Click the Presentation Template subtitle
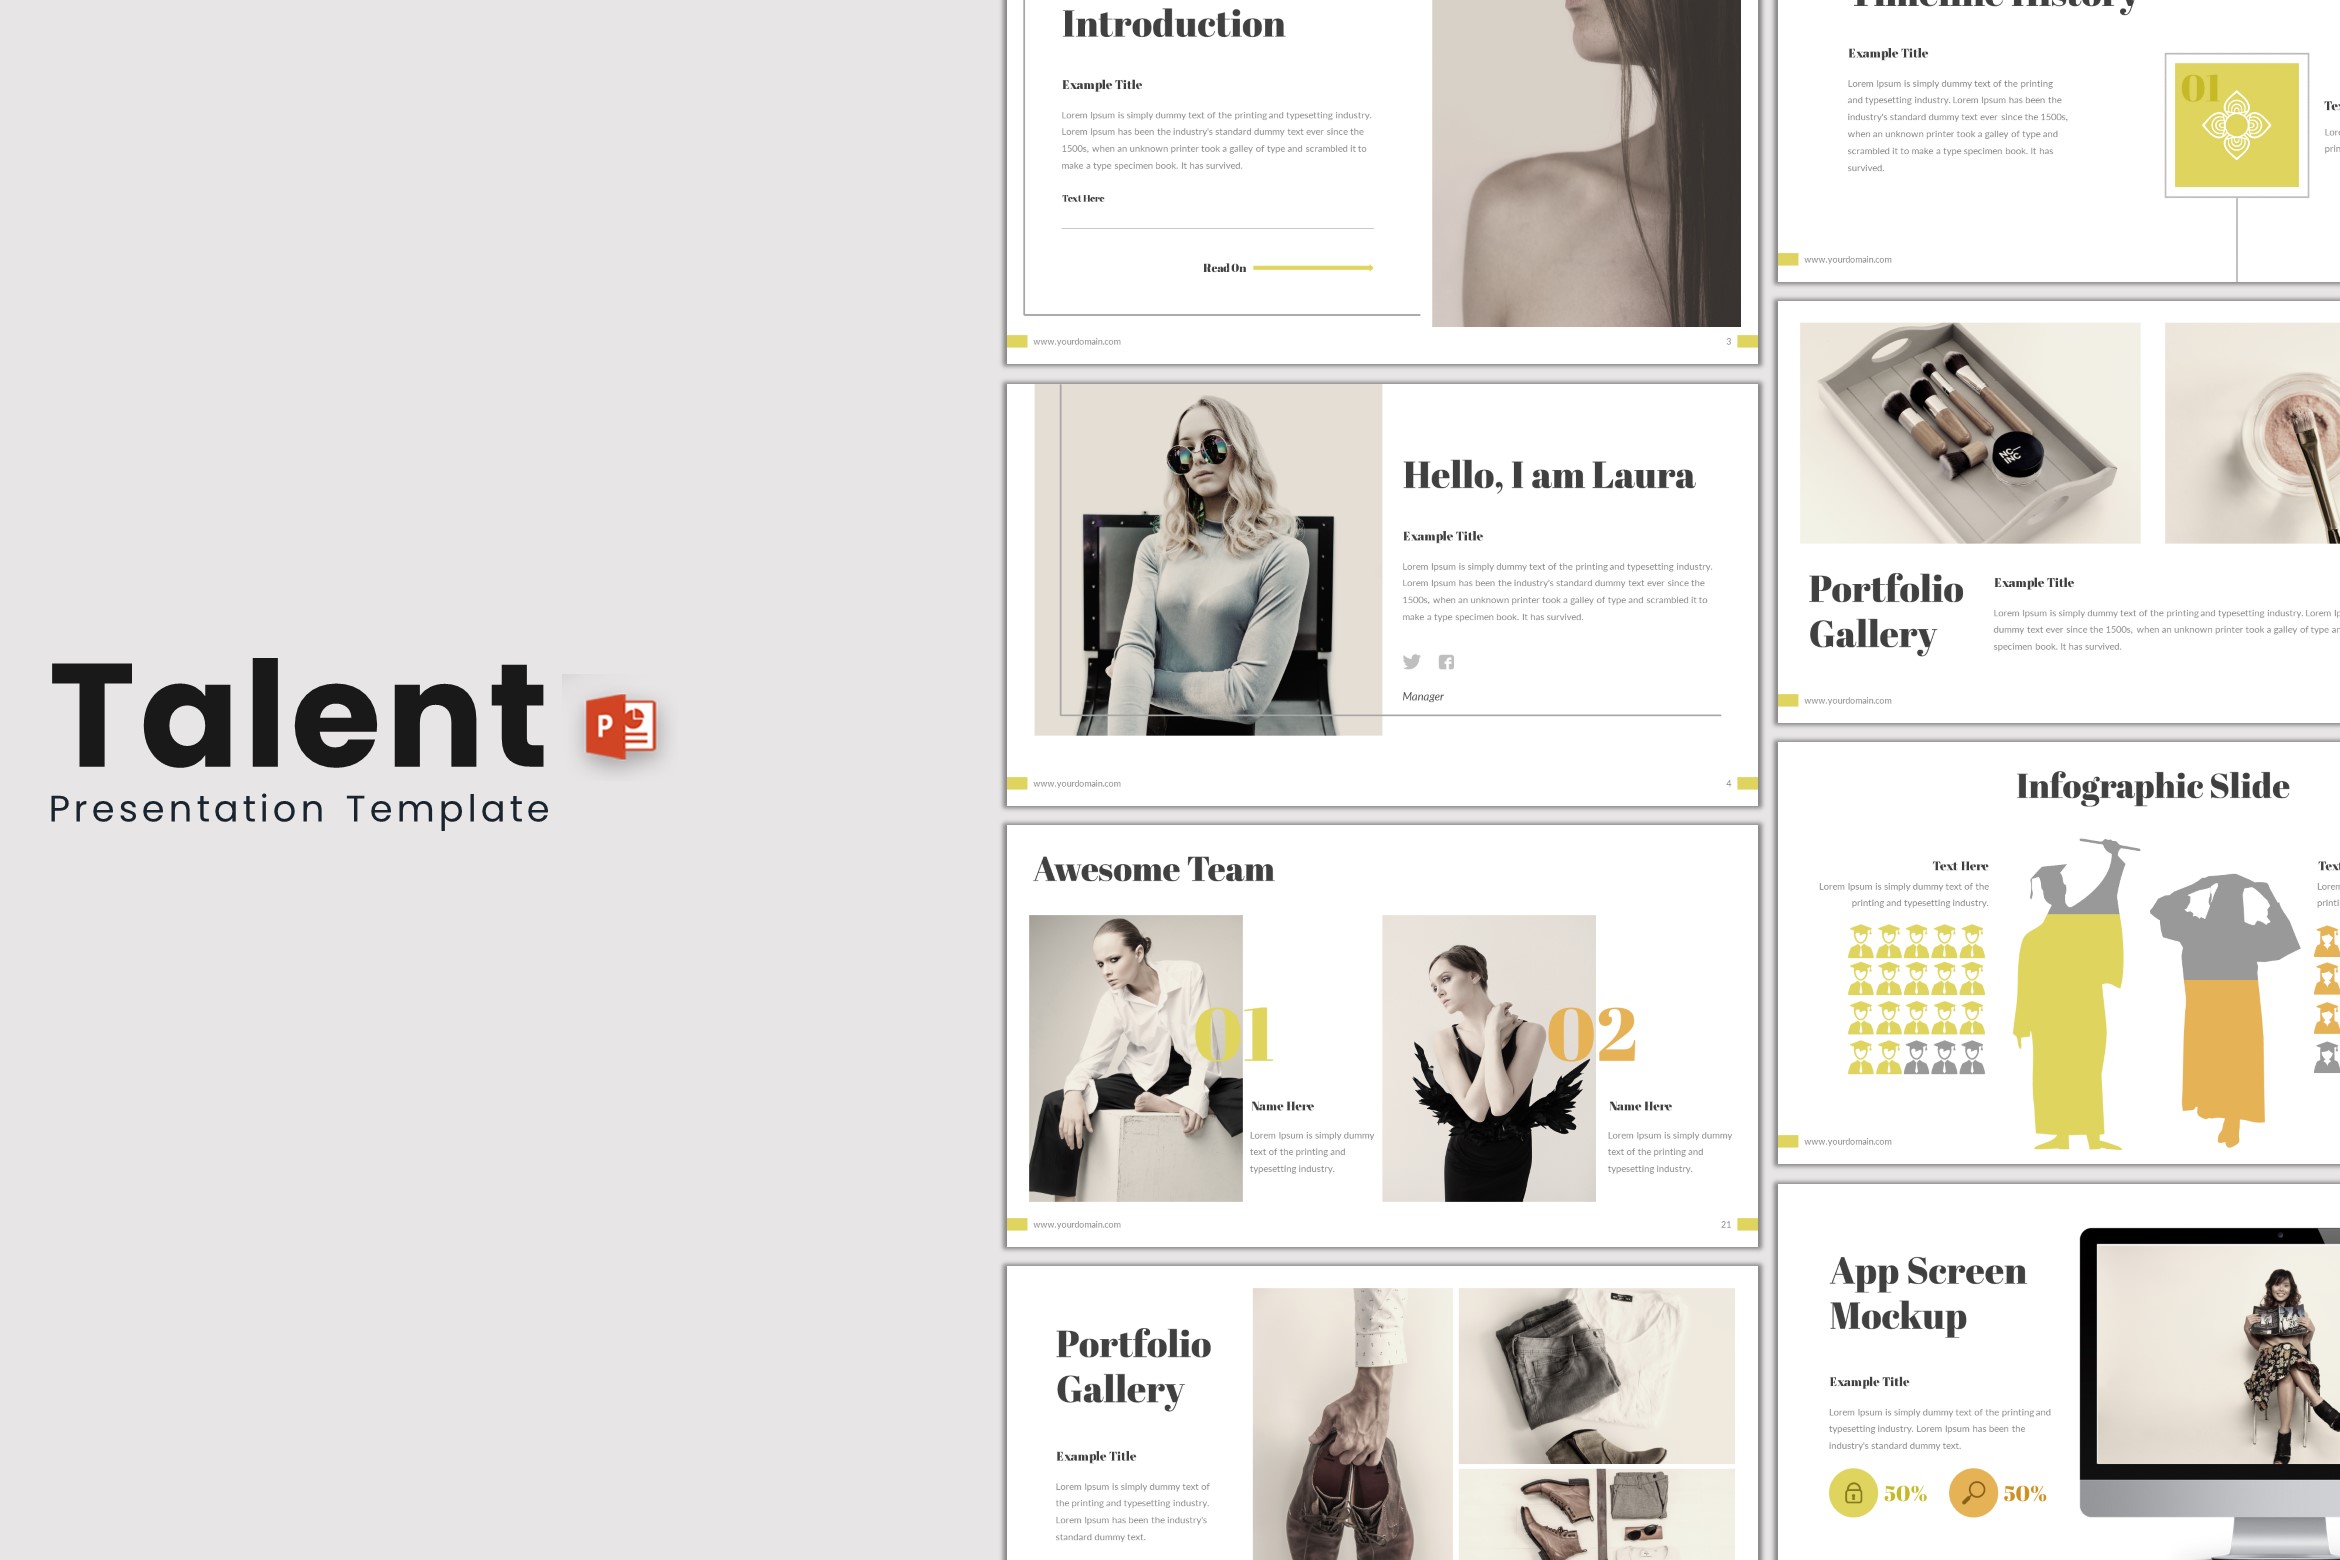Screen dimensions: 2340x1560 pyautogui.click(x=300, y=810)
